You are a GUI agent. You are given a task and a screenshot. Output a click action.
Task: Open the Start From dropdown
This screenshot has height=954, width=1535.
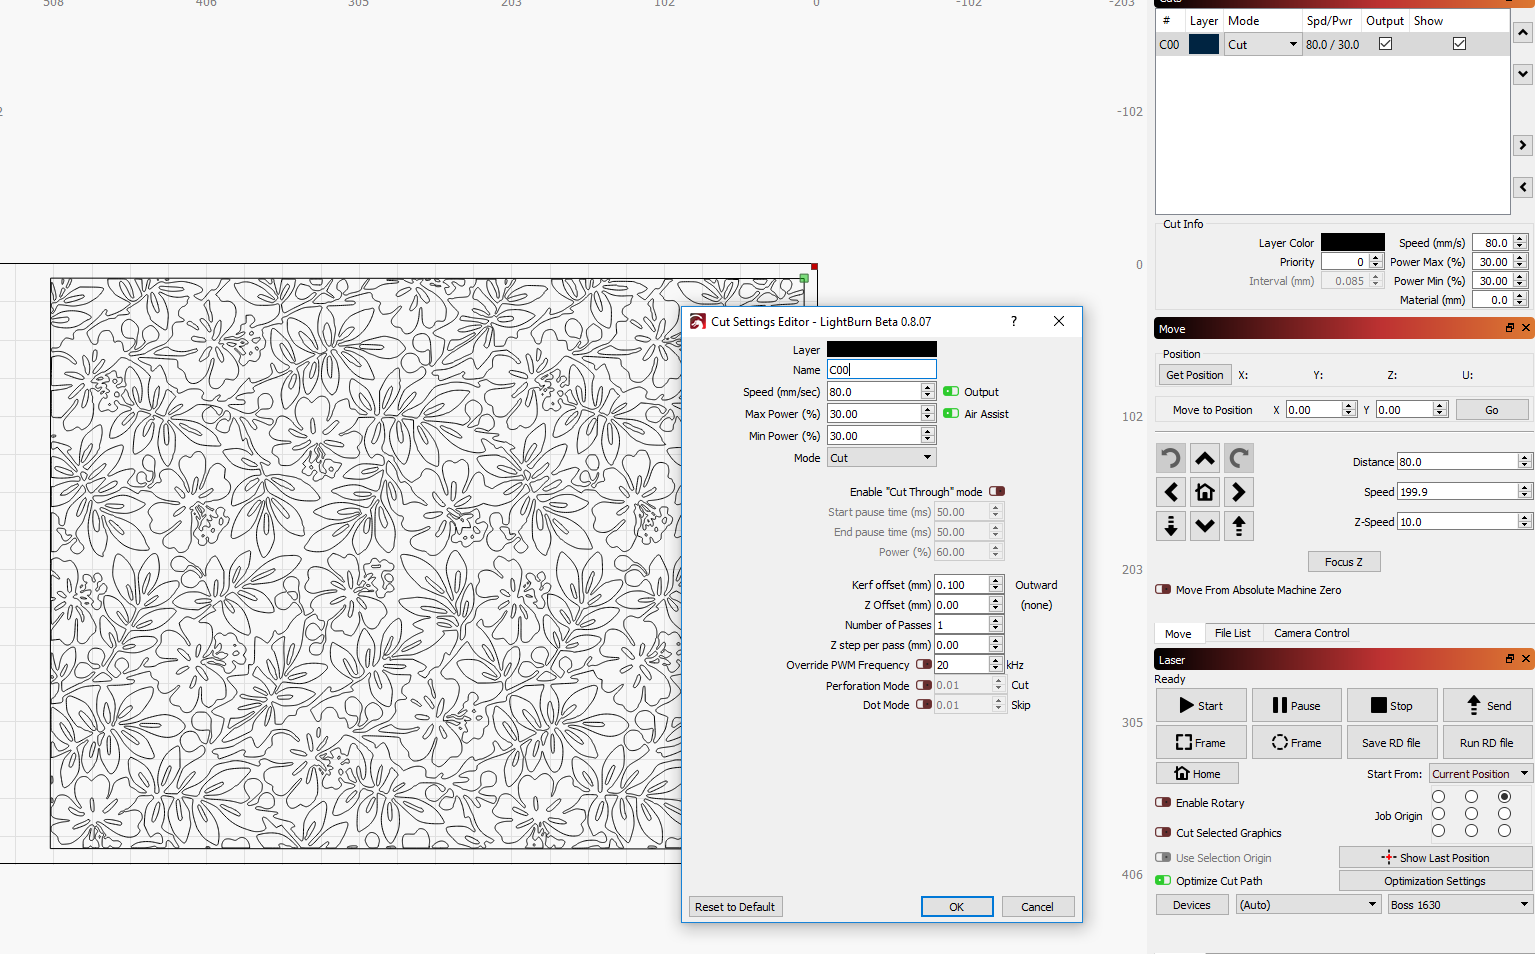click(x=1480, y=773)
